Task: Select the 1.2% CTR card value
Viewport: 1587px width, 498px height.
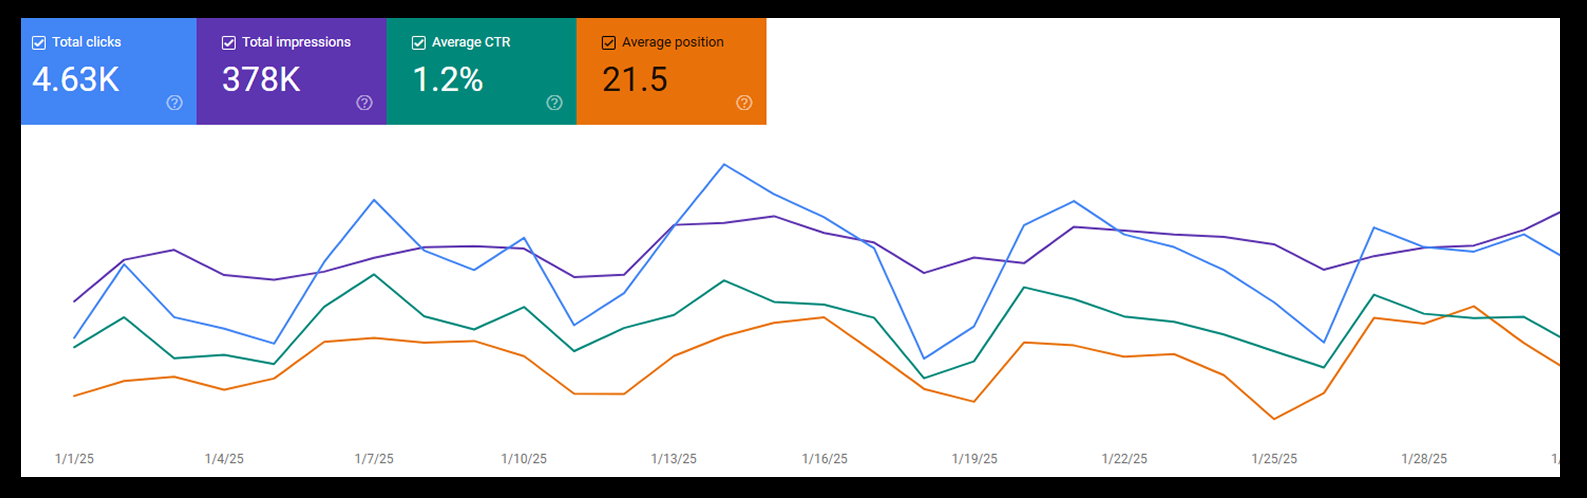Action: [x=448, y=80]
